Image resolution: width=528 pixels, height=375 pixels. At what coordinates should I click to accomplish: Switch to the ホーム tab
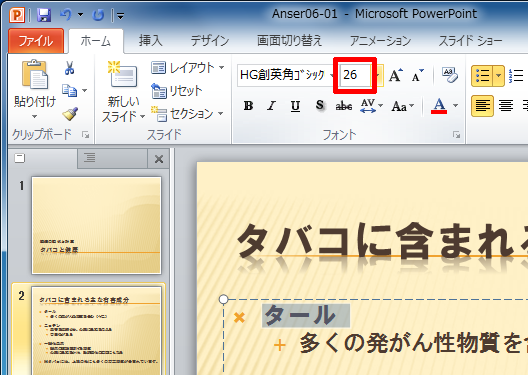click(x=96, y=41)
